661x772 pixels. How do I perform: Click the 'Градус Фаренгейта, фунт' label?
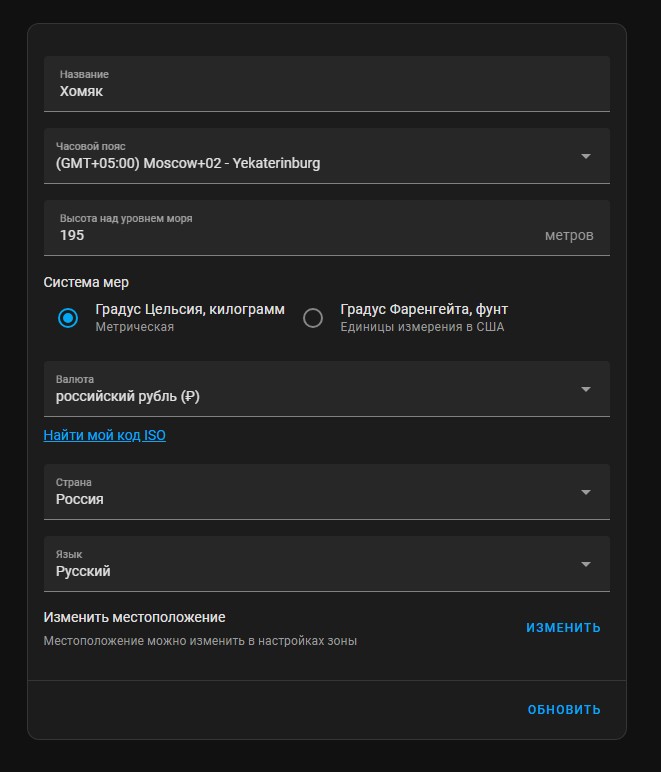tap(424, 310)
